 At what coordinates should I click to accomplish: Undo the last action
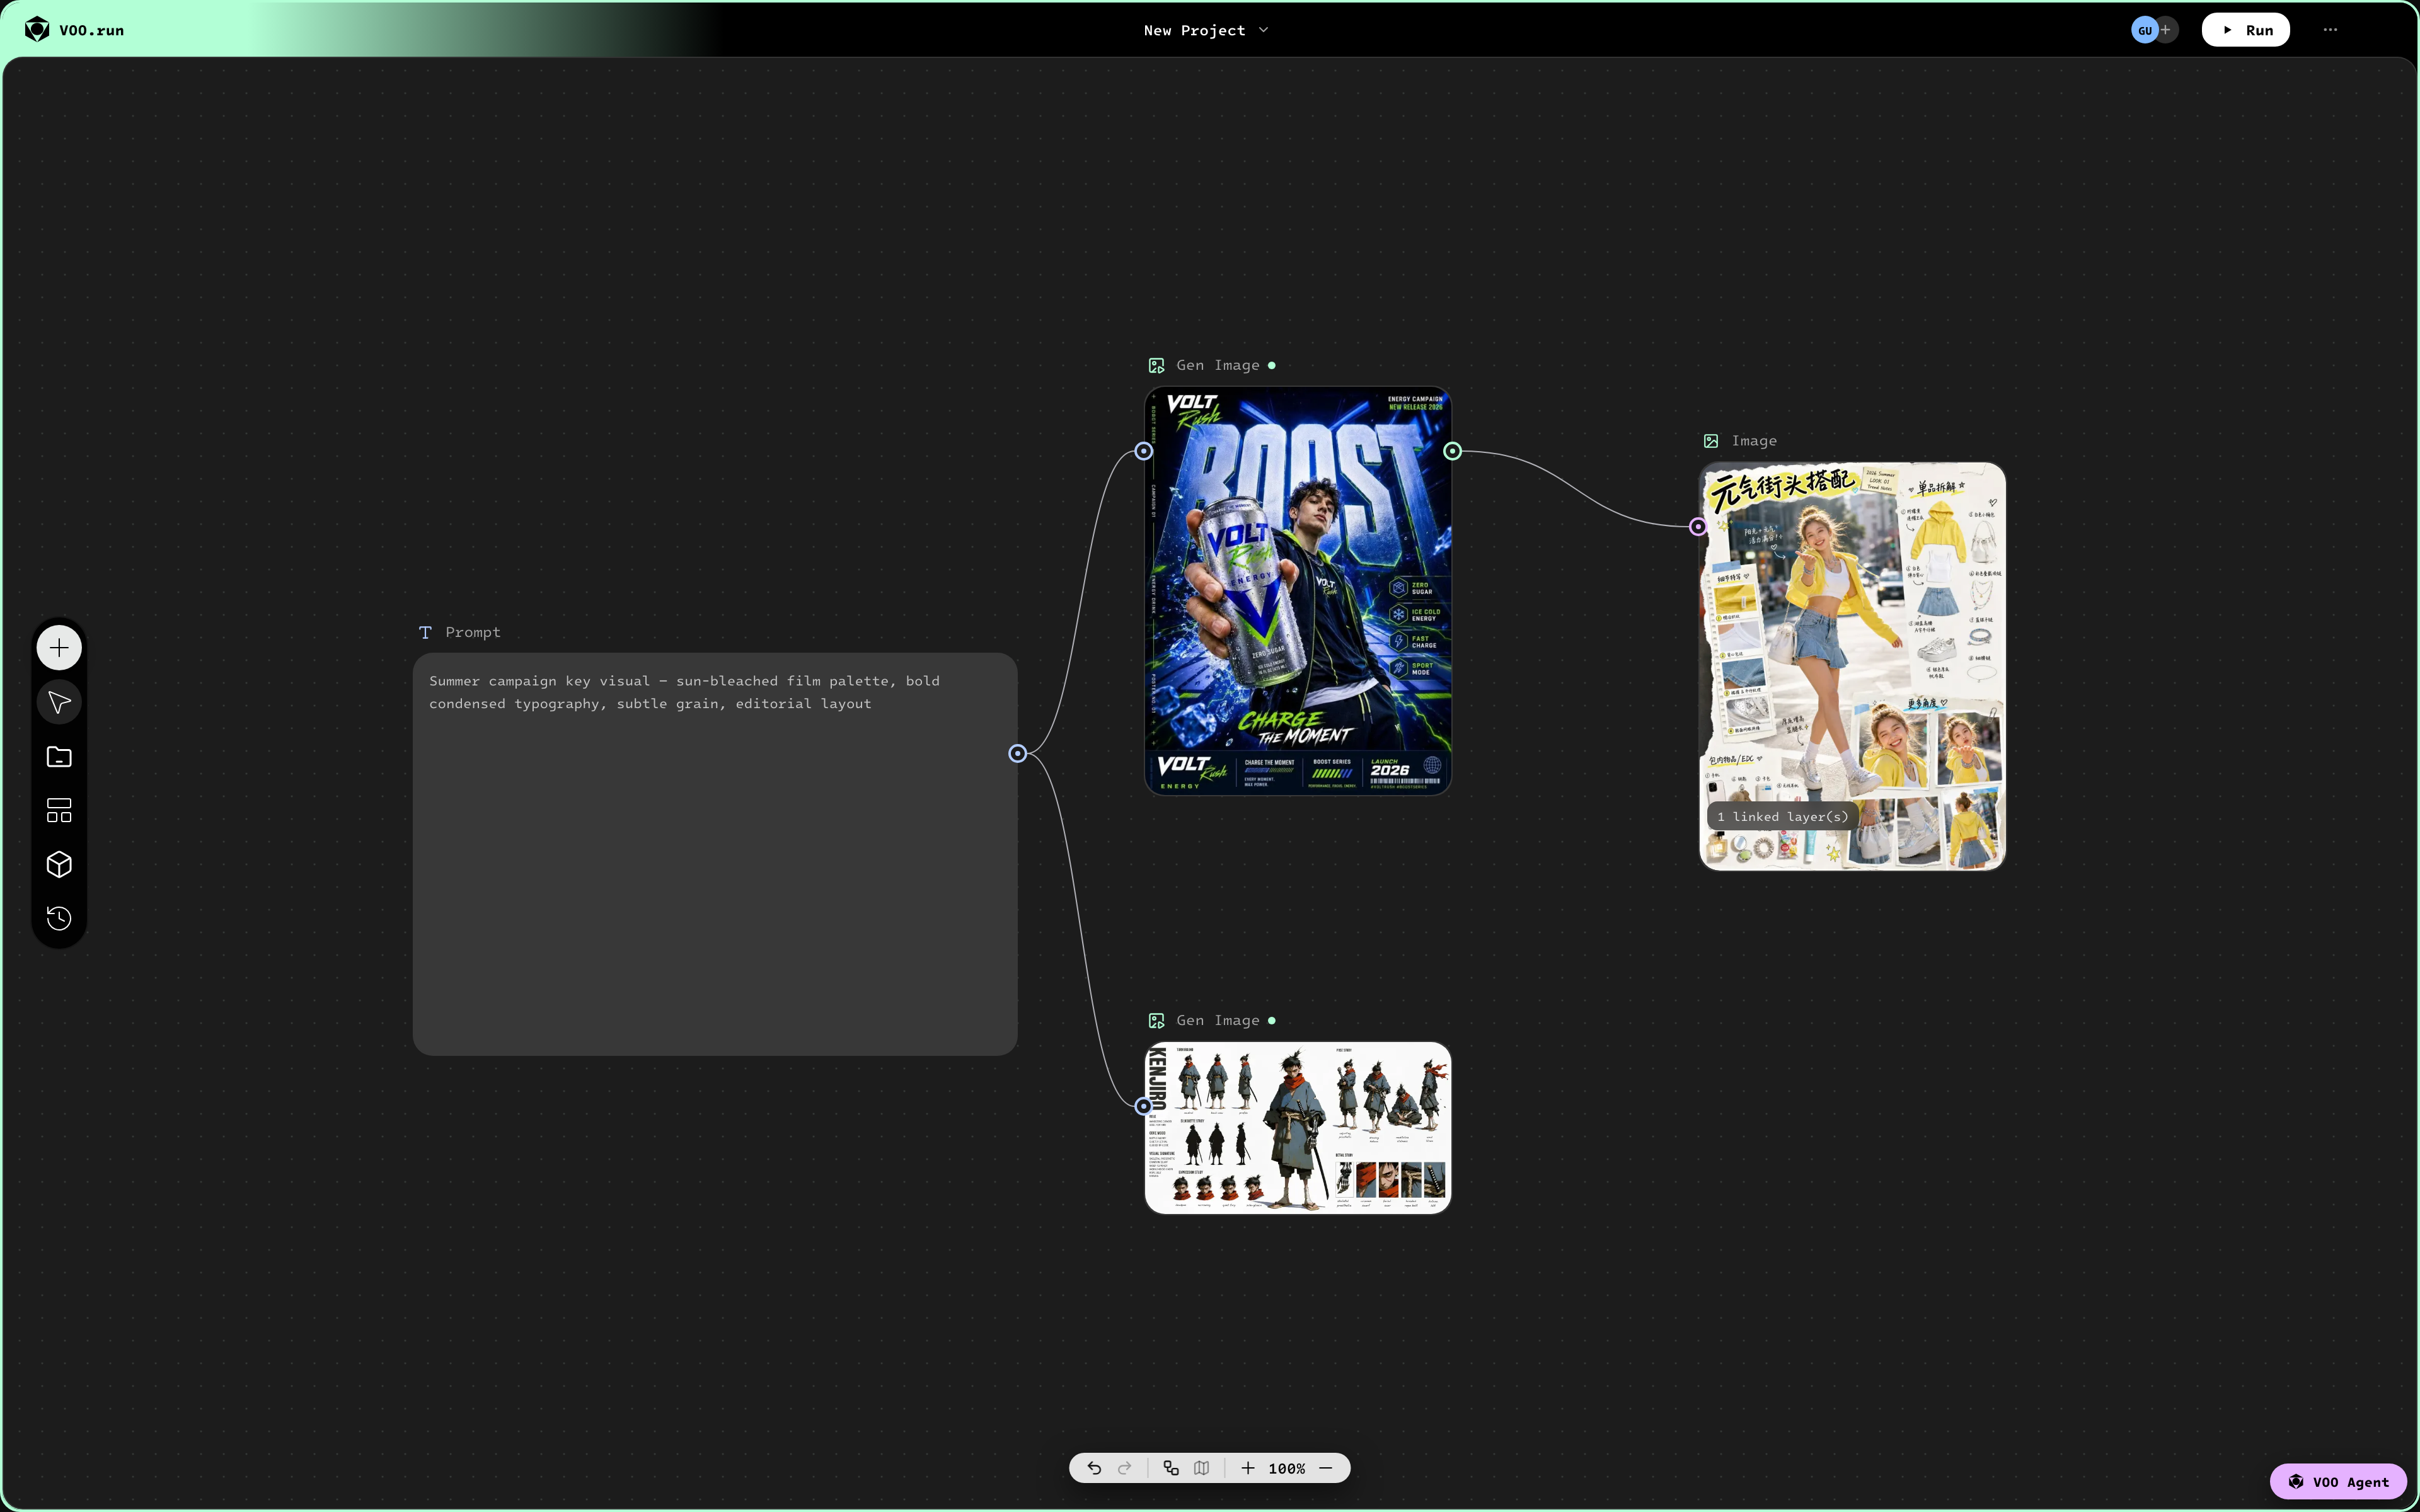coord(1094,1468)
